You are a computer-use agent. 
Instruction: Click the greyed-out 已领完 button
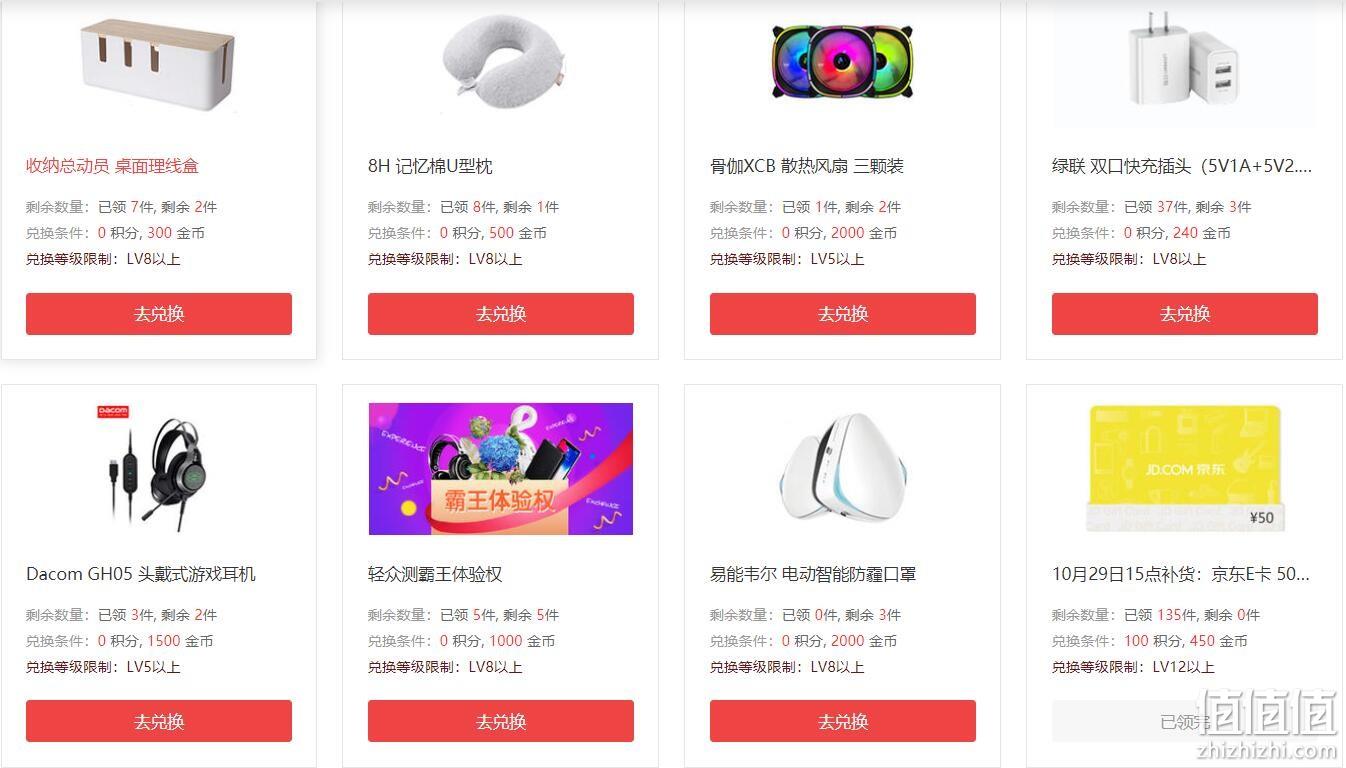(1185, 721)
